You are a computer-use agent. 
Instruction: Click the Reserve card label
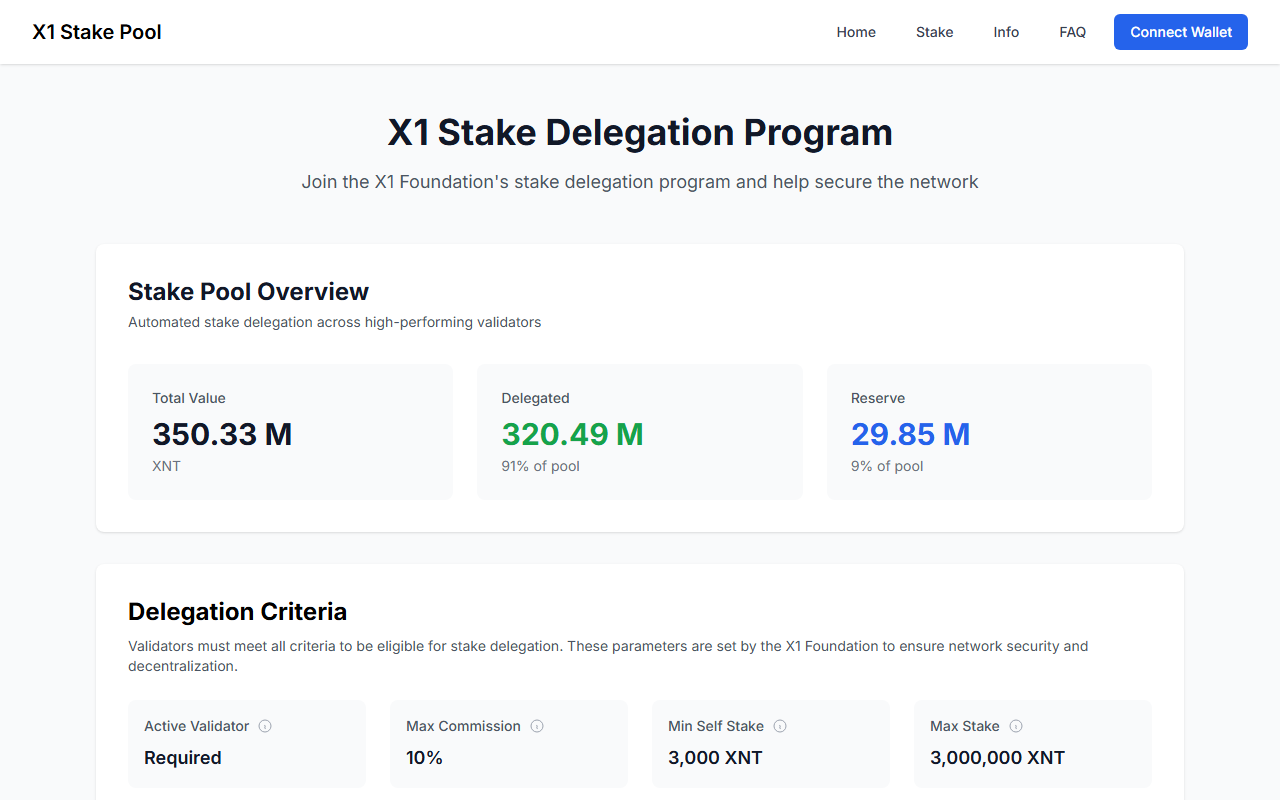point(878,398)
